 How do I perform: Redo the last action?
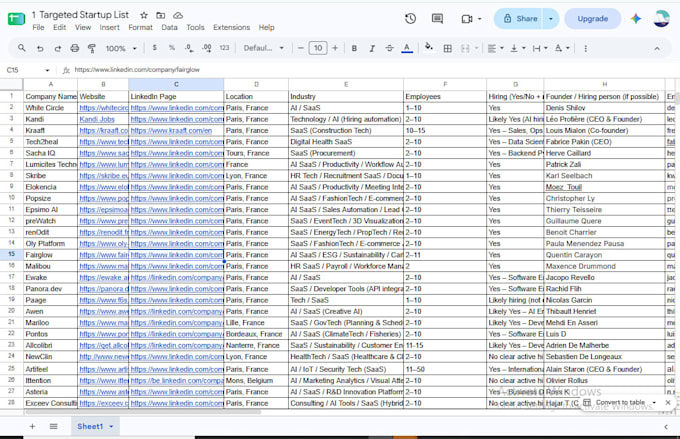pyautogui.click(x=57, y=48)
